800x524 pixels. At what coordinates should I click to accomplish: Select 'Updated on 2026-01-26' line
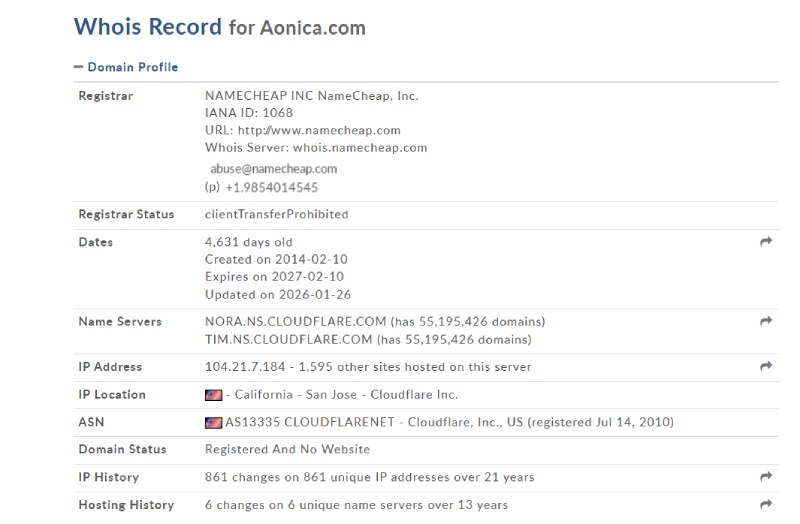pyautogui.click(x=278, y=294)
